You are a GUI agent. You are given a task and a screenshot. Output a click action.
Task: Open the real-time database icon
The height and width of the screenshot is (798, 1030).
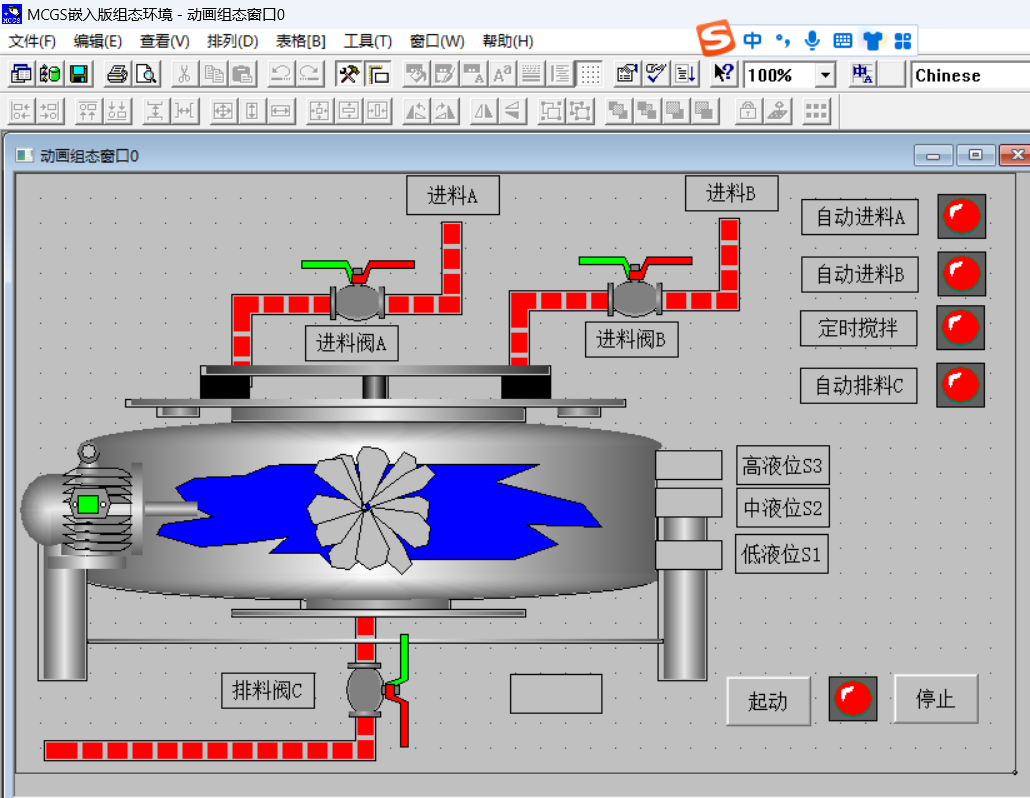[50, 74]
